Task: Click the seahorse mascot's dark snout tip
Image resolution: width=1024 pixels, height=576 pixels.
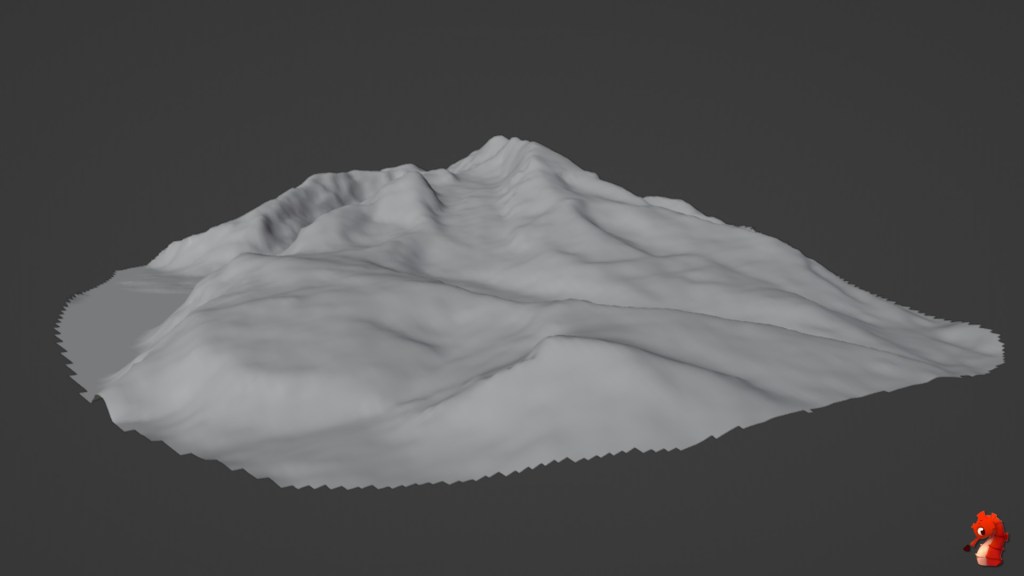Action: pos(967,548)
